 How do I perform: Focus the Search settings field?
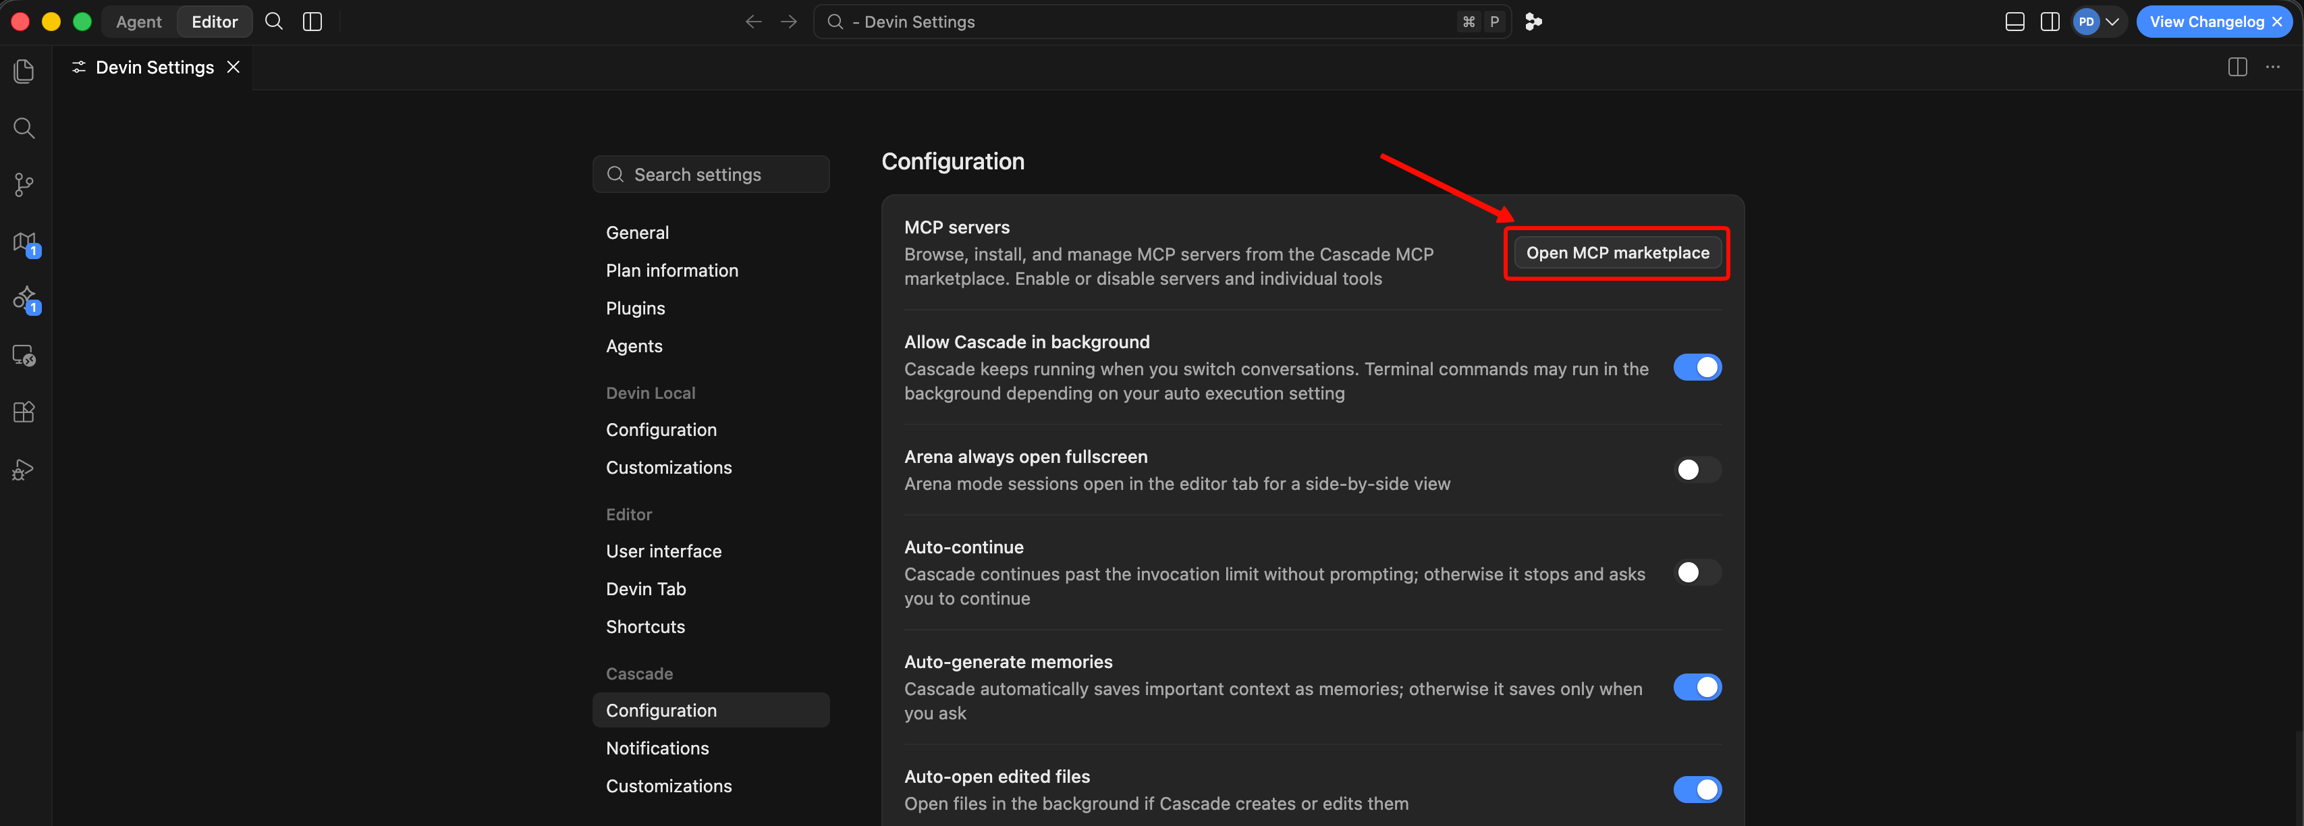[x=711, y=175]
